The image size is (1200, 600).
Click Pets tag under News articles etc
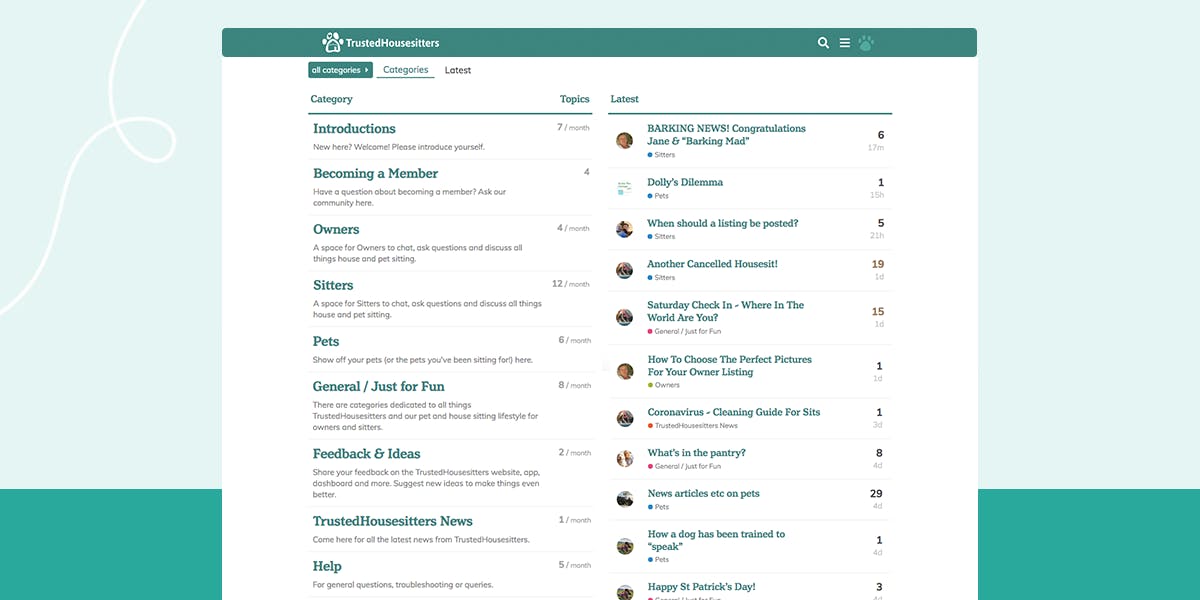[x=659, y=507]
